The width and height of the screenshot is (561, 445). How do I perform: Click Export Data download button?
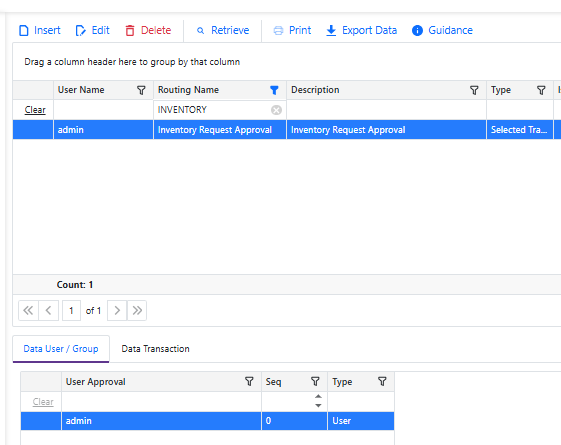coord(361,30)
